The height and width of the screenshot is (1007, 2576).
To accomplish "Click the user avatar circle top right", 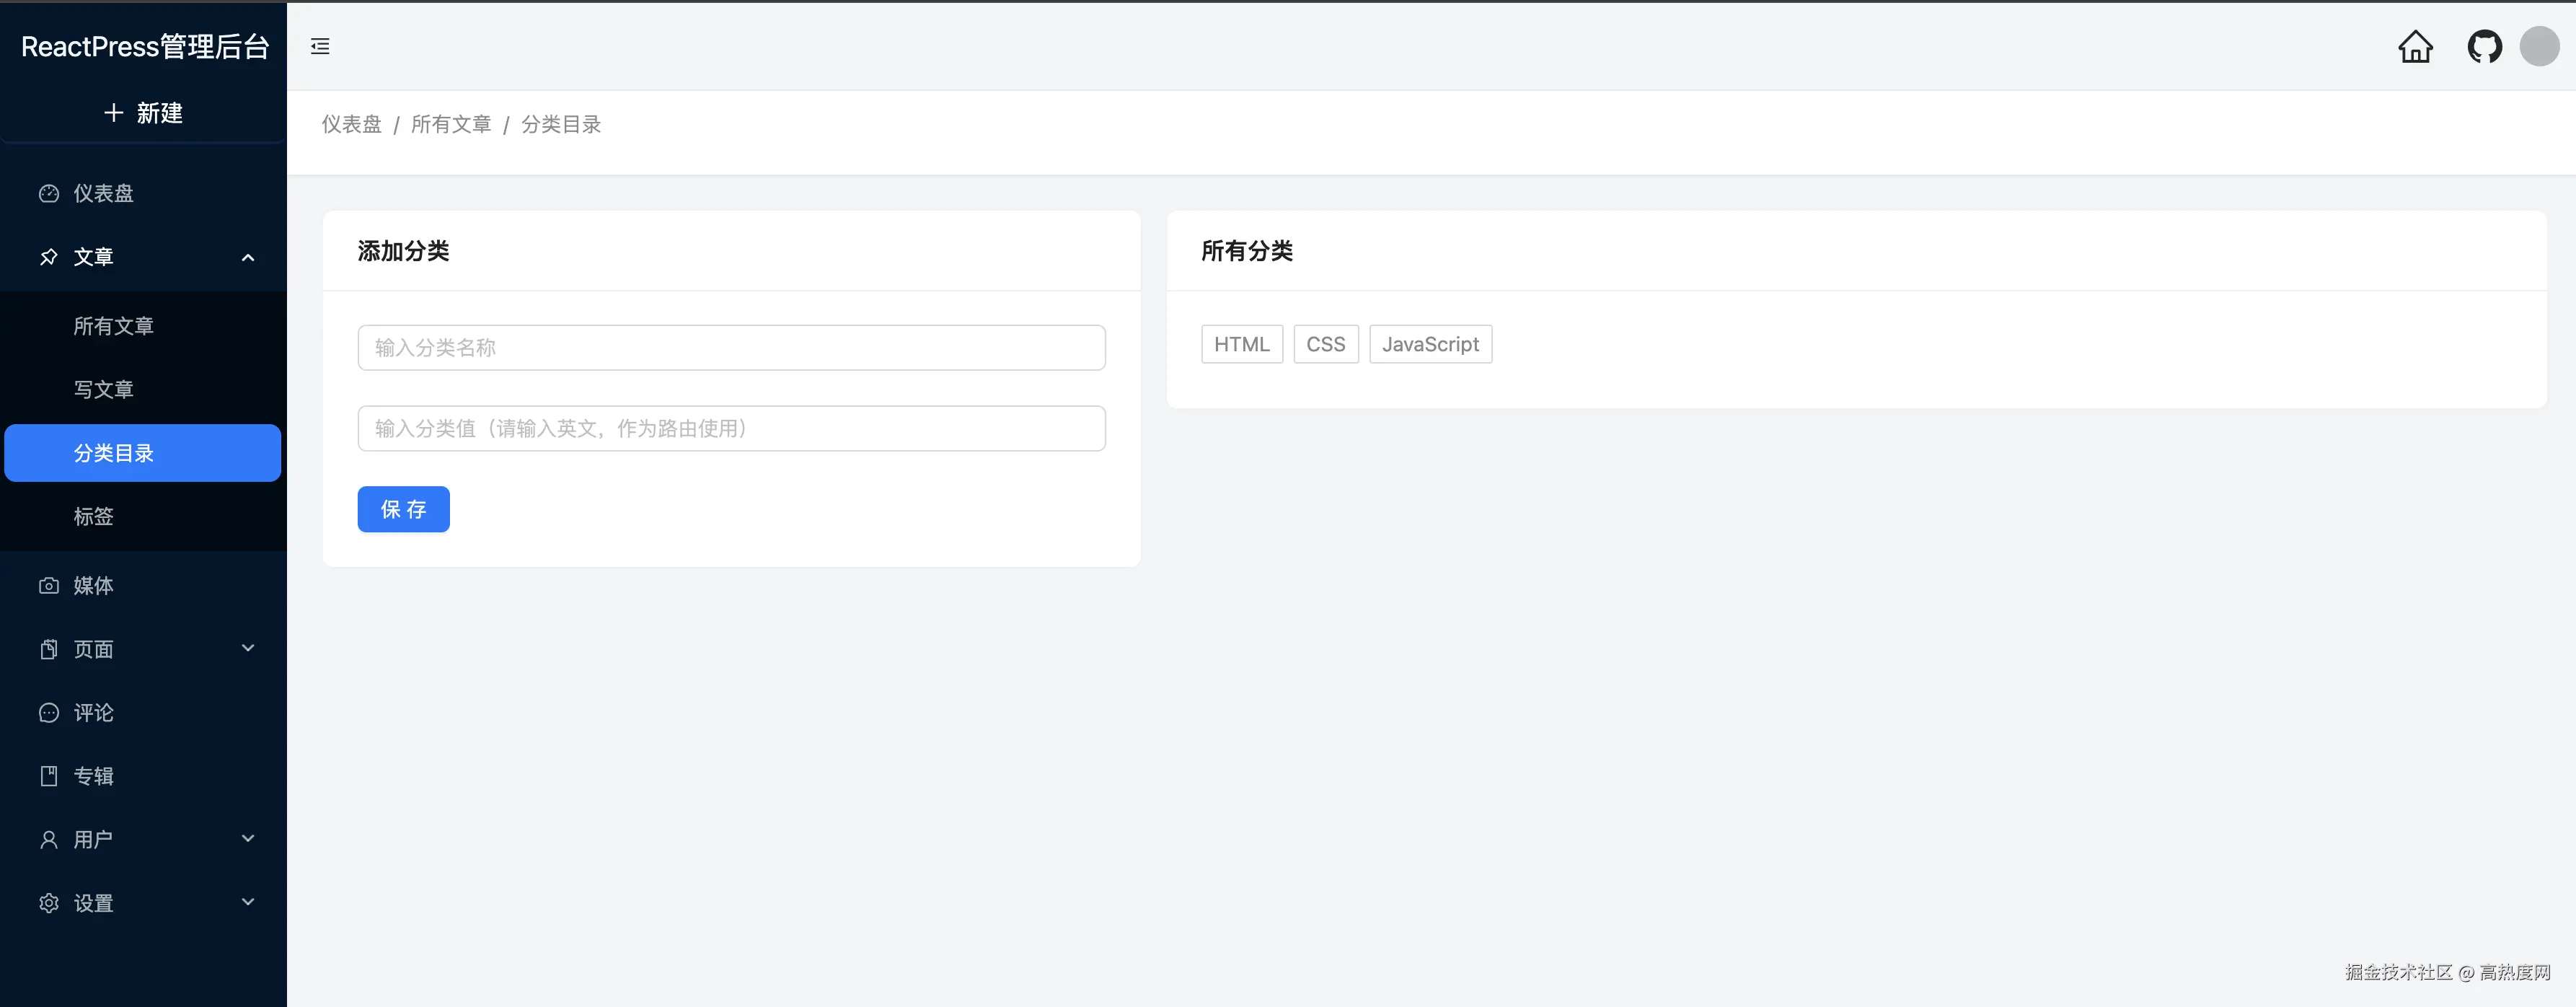I will click(2539, 46).
